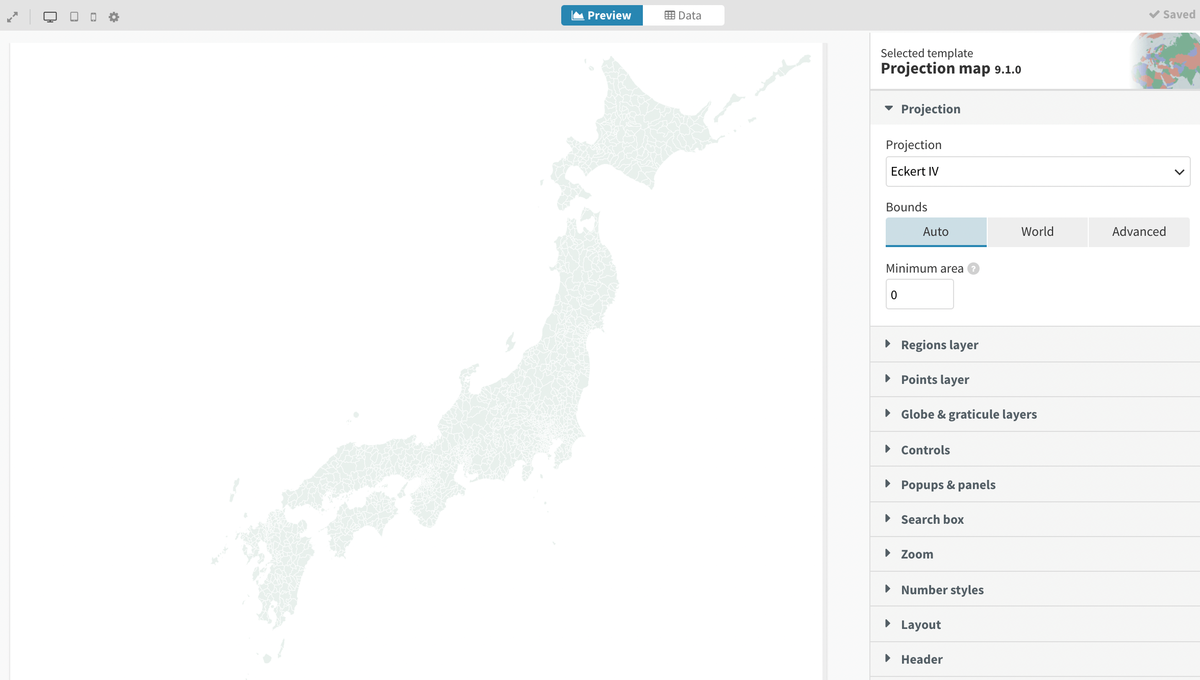Expand Globe & graticule layers section
Viewport: 1200px width, 680px height.
[1035, 415]
